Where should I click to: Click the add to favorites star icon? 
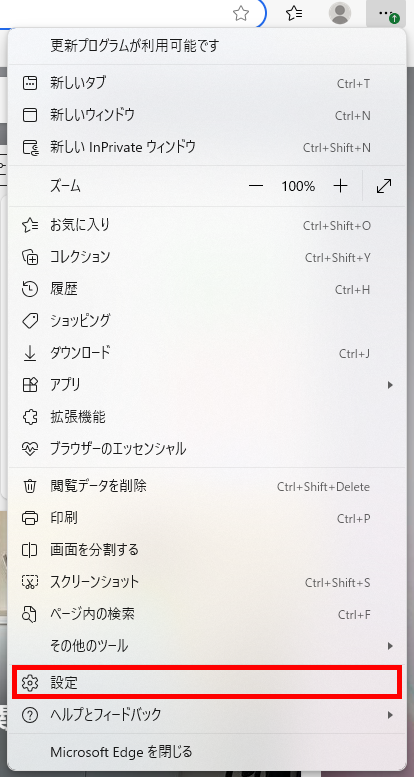241,14
